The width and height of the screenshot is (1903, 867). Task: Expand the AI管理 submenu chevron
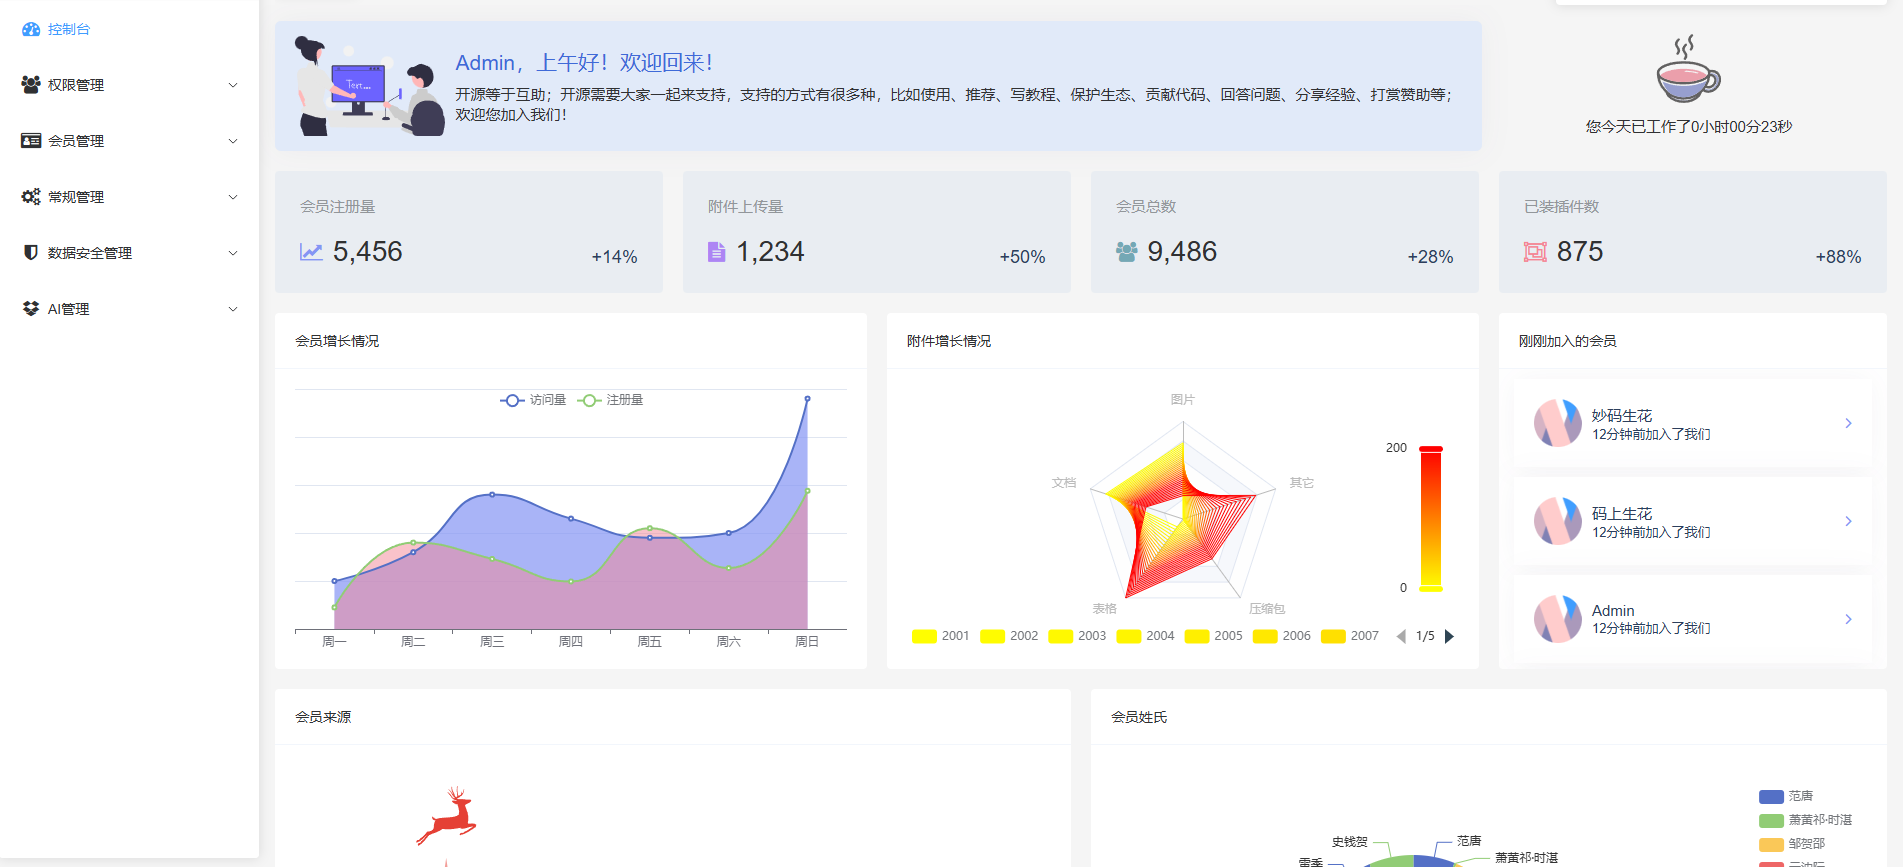(x=233, y=309)
